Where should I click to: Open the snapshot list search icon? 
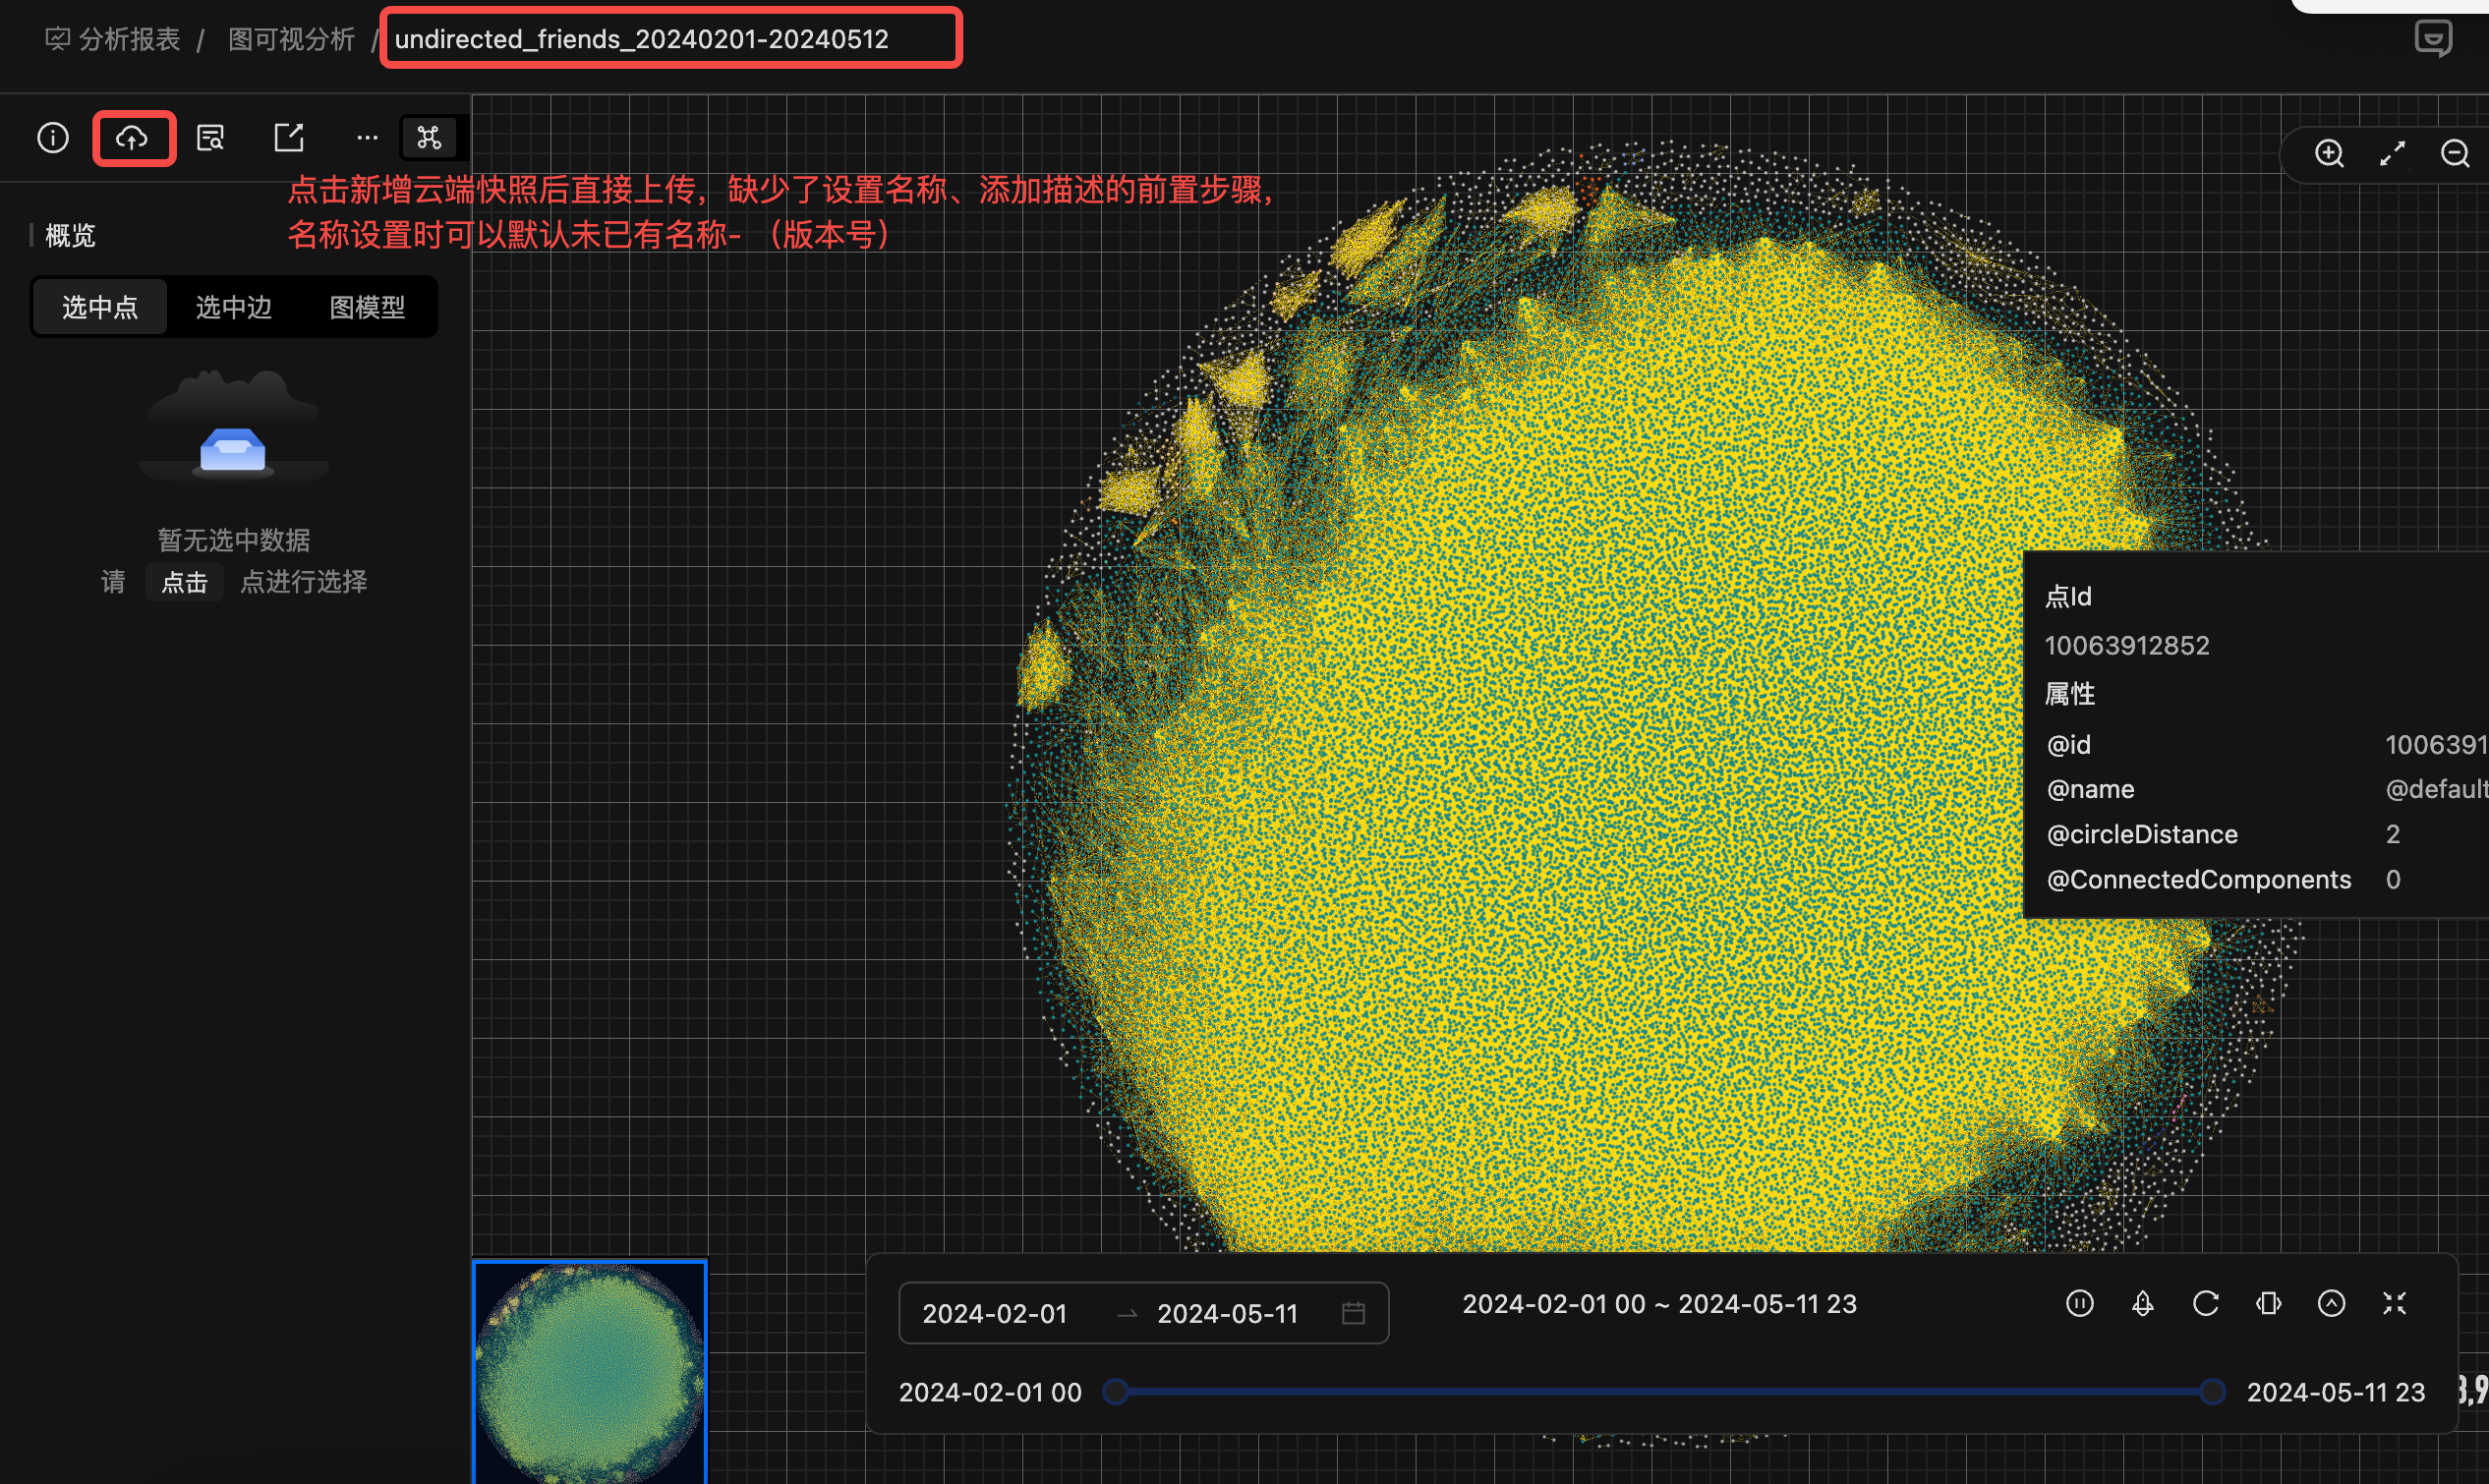210,137
